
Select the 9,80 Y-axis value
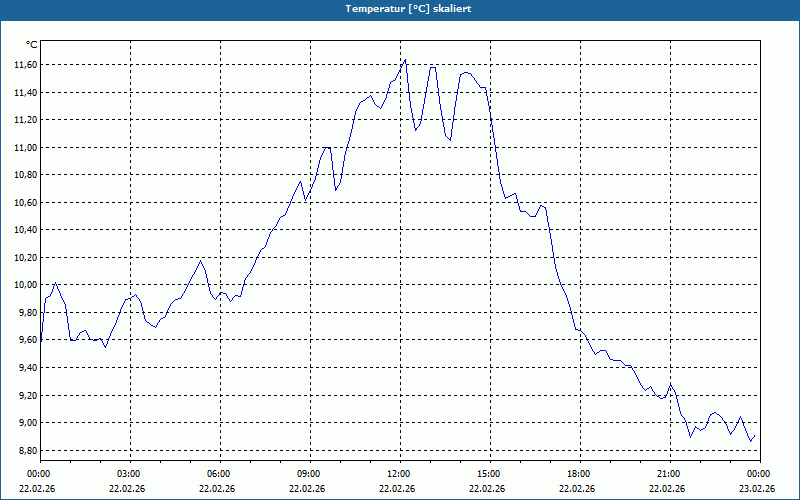coord(28,312)
